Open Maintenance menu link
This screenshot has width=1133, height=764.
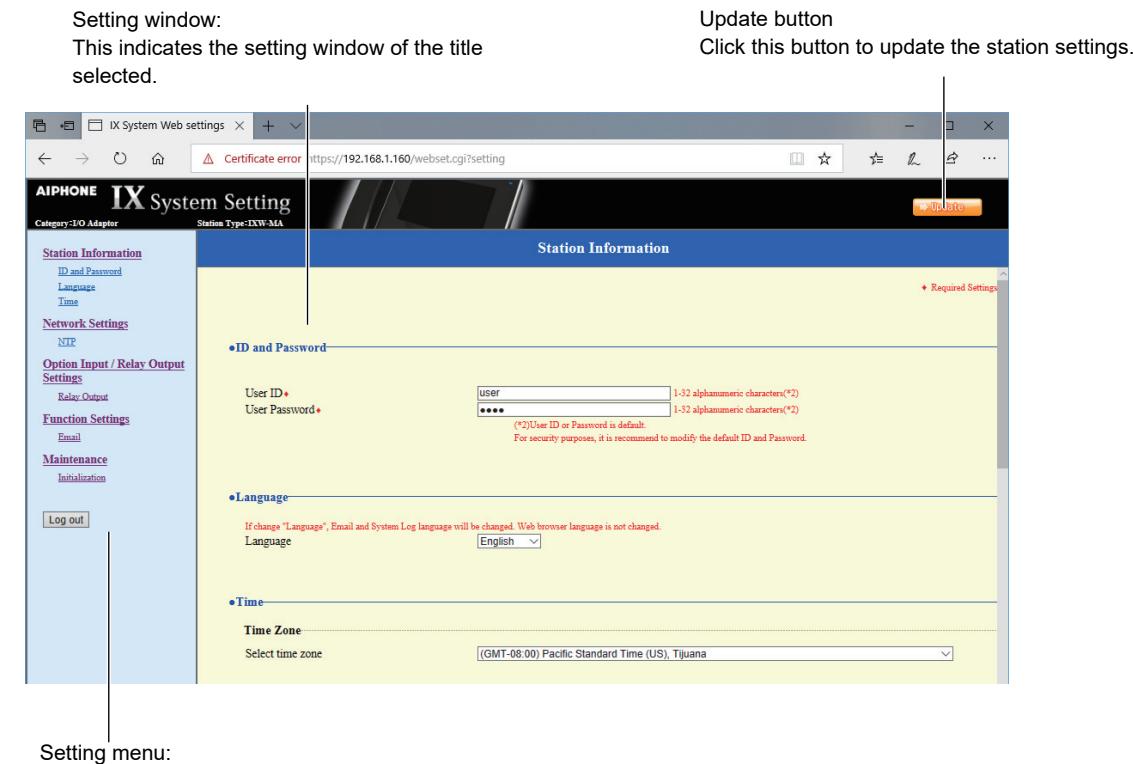coord(75,460)
